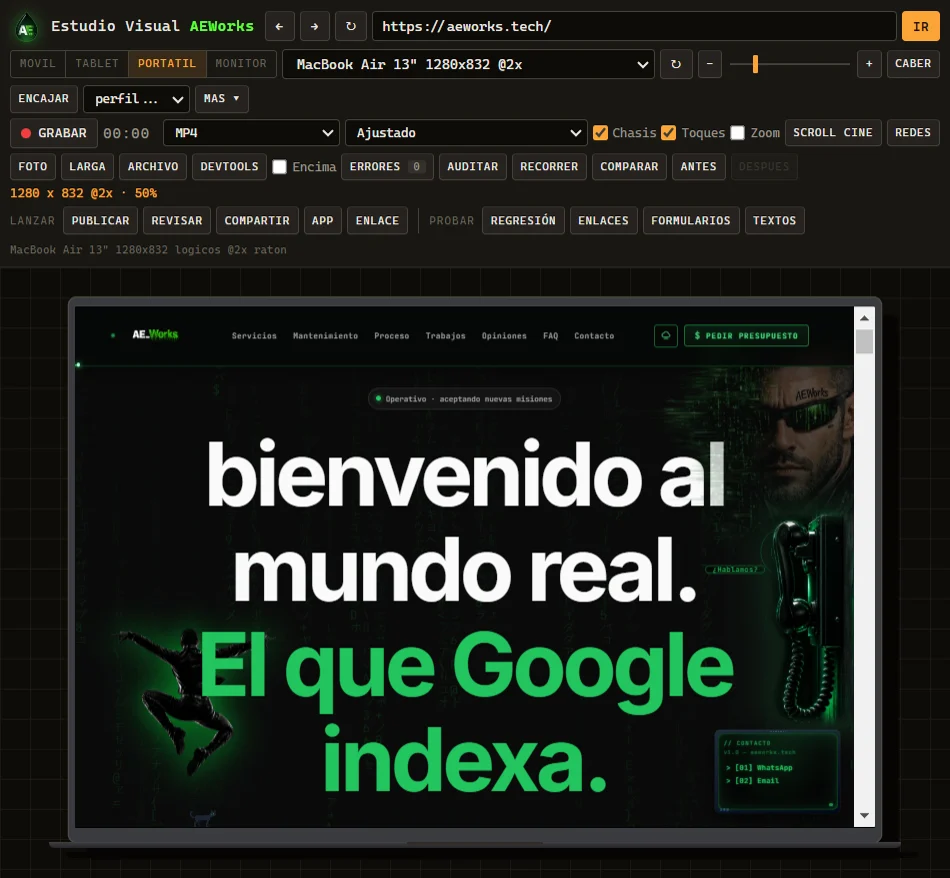The width and height of the screenshot is (950, 878).
Task: Click the LARGA capture button
Action: [87, 167]
